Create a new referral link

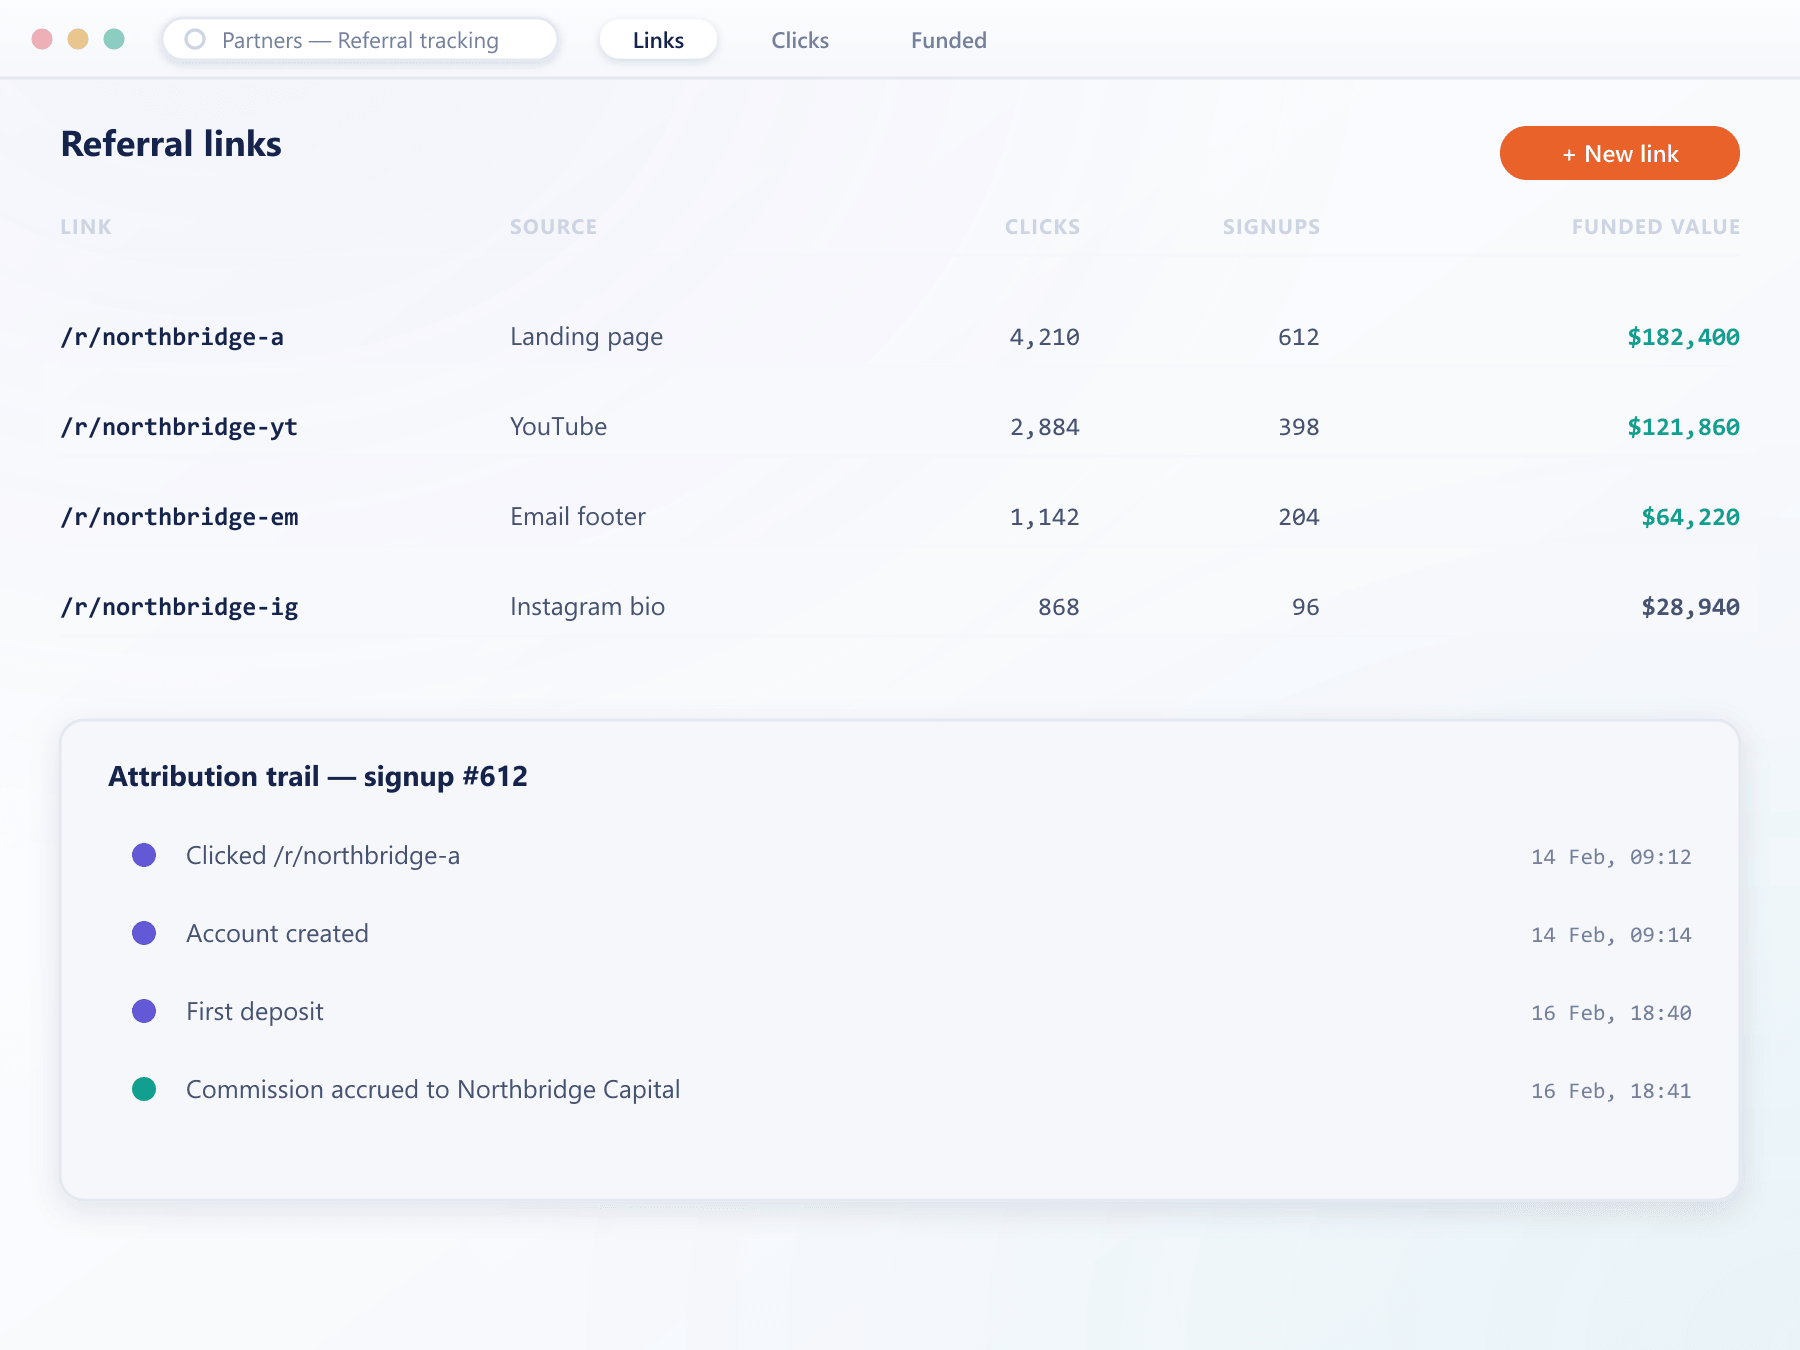(x=1619, y=153)
